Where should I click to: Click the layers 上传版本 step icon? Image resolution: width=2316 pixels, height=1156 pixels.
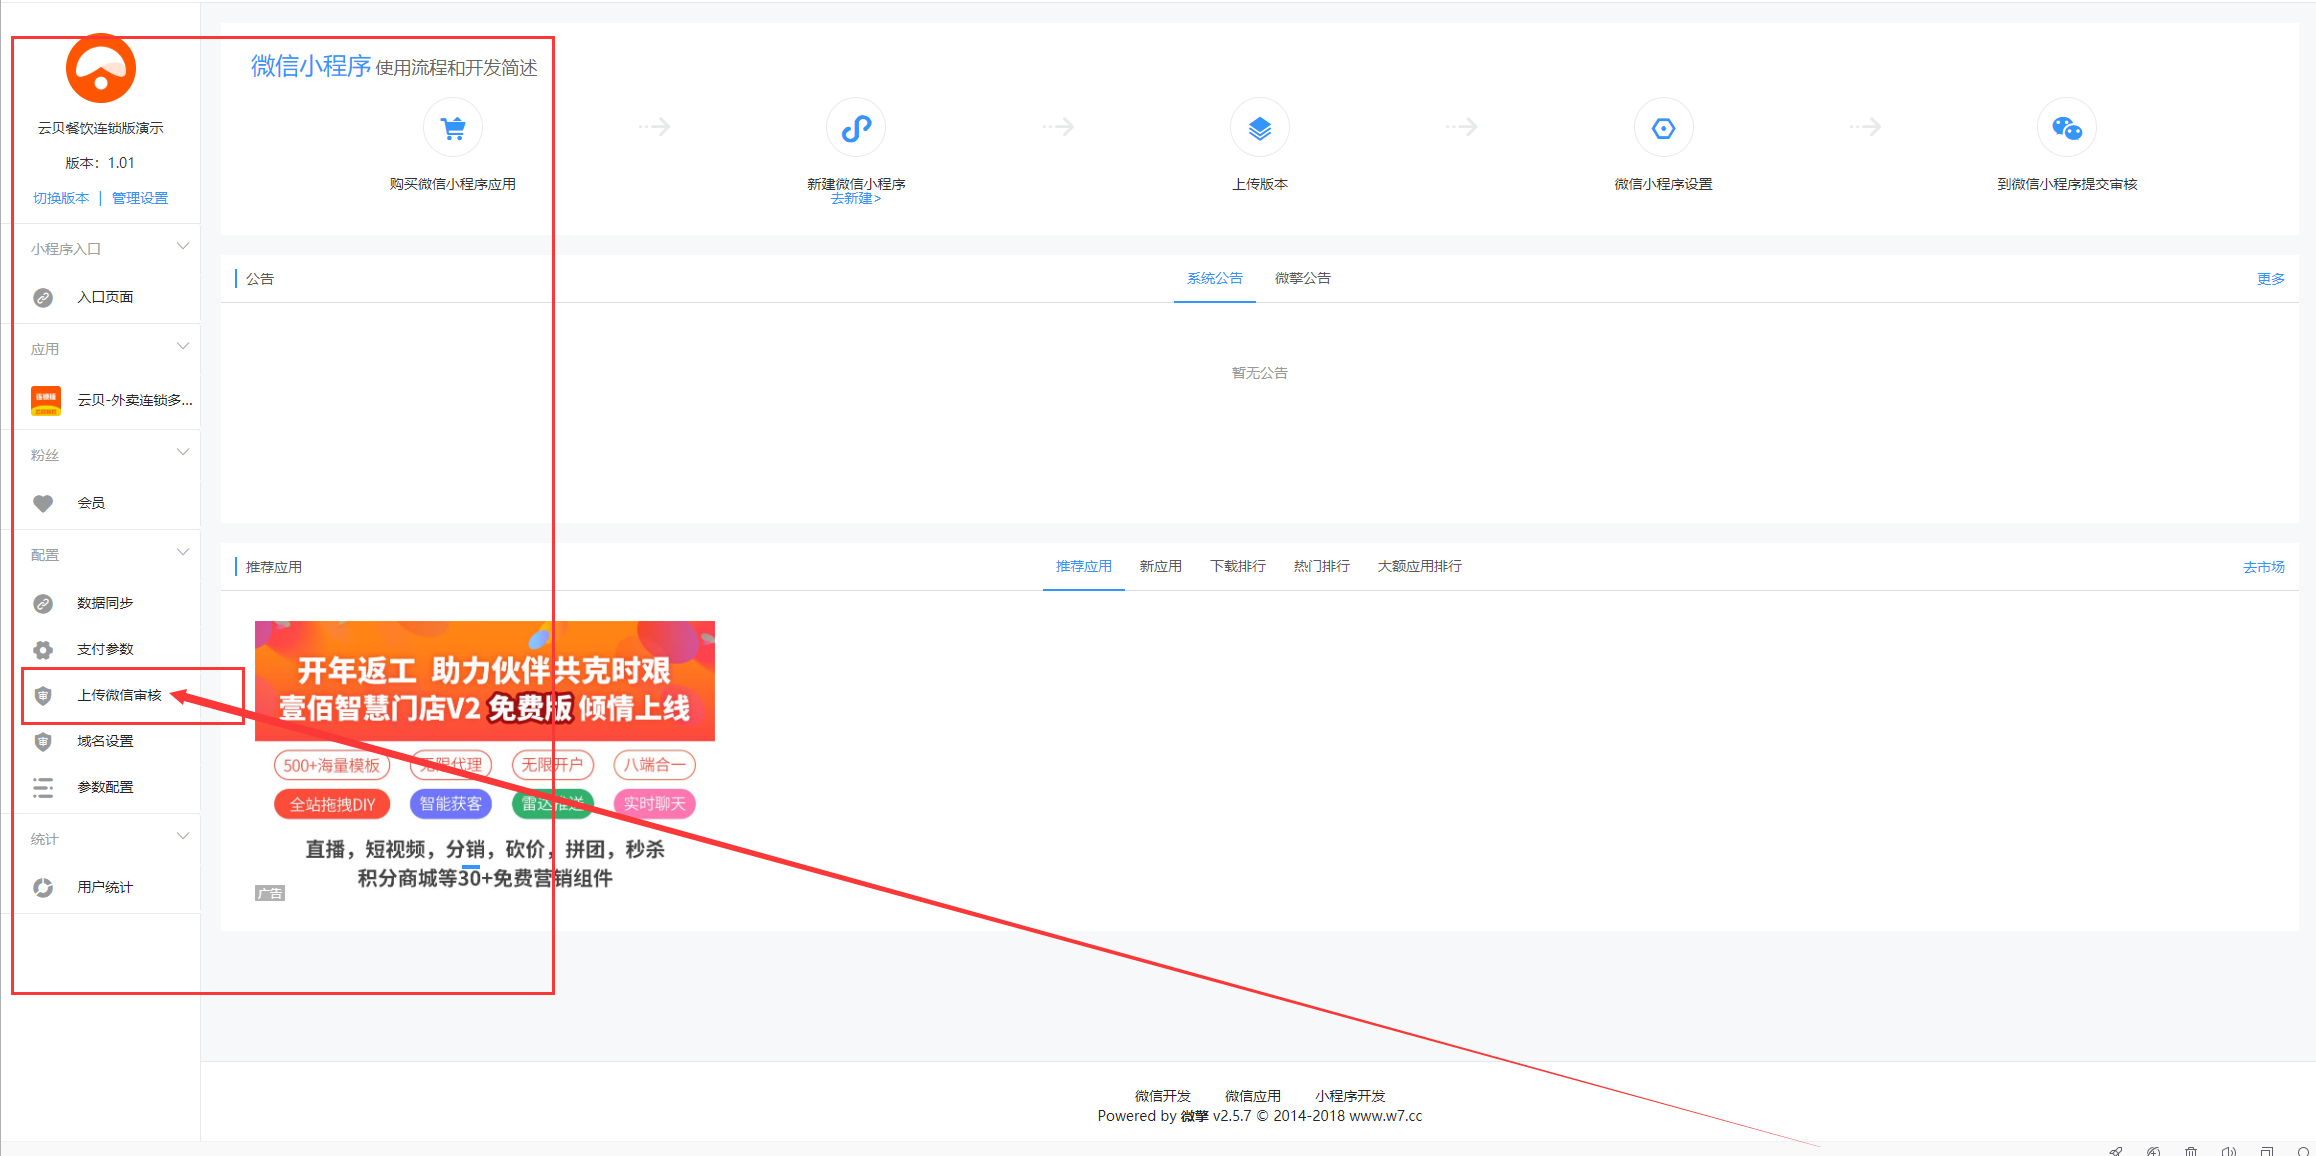pos(1260,128)
